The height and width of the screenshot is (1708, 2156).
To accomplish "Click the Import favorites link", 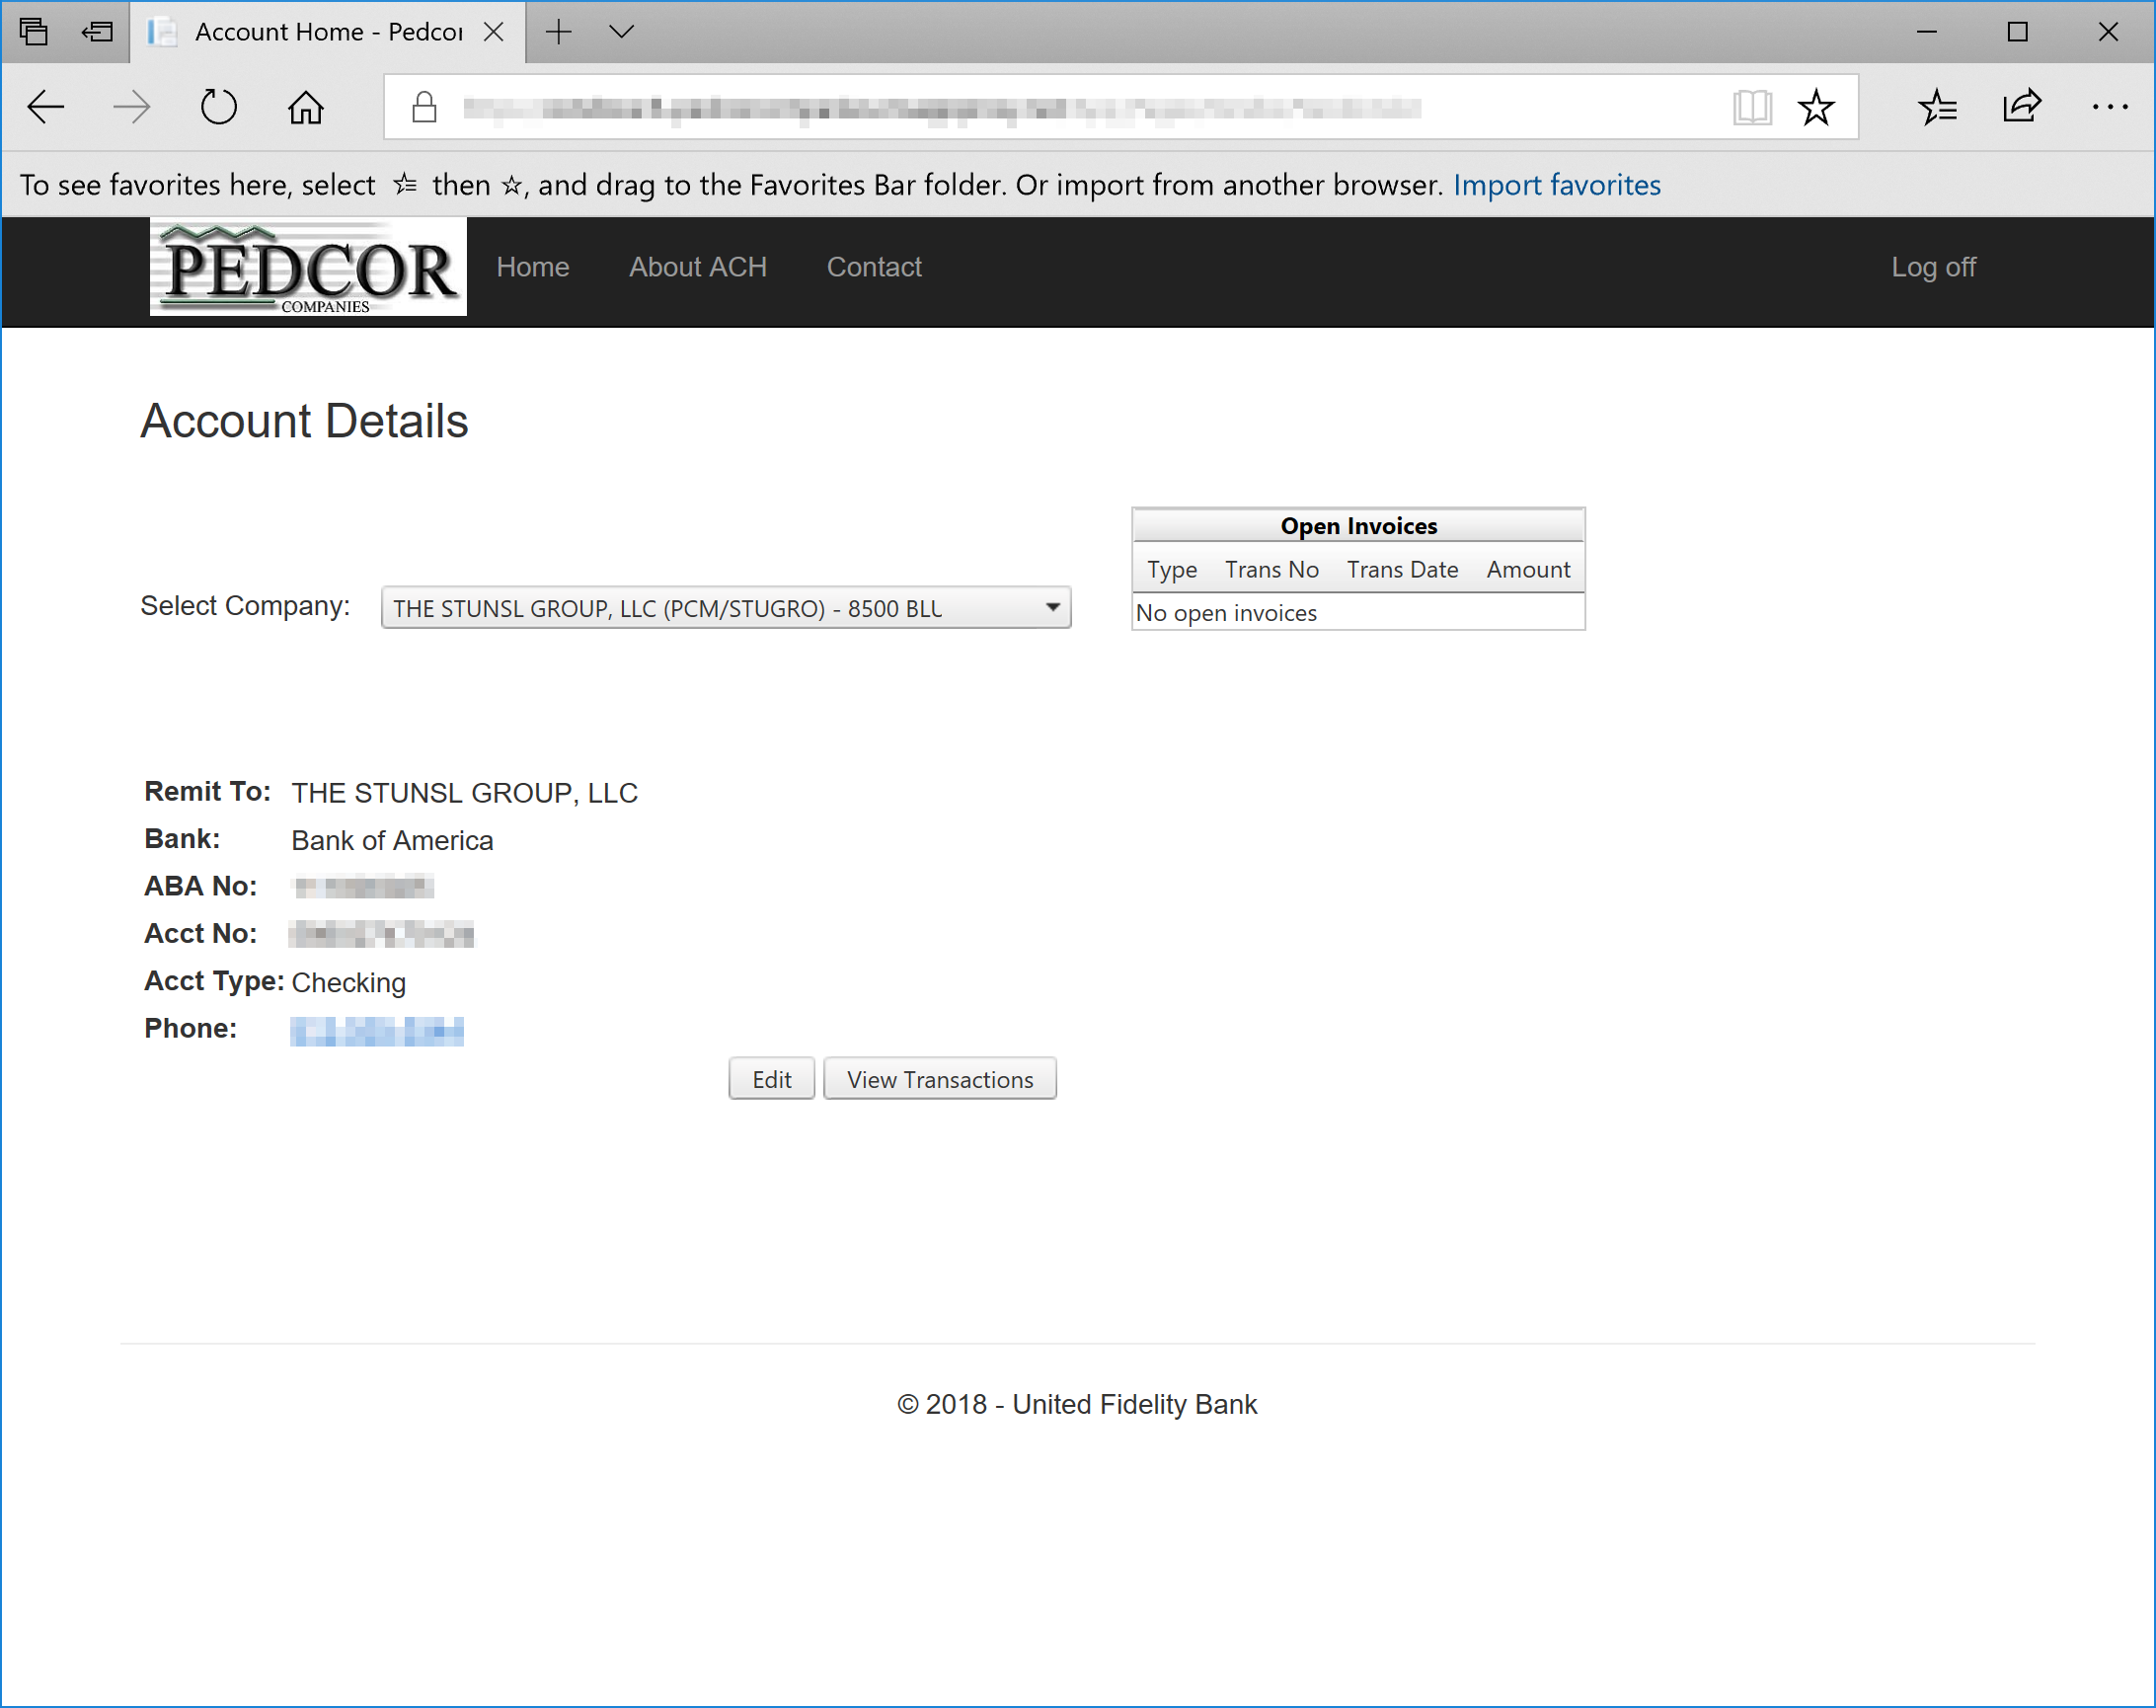I will [1556, 185].
